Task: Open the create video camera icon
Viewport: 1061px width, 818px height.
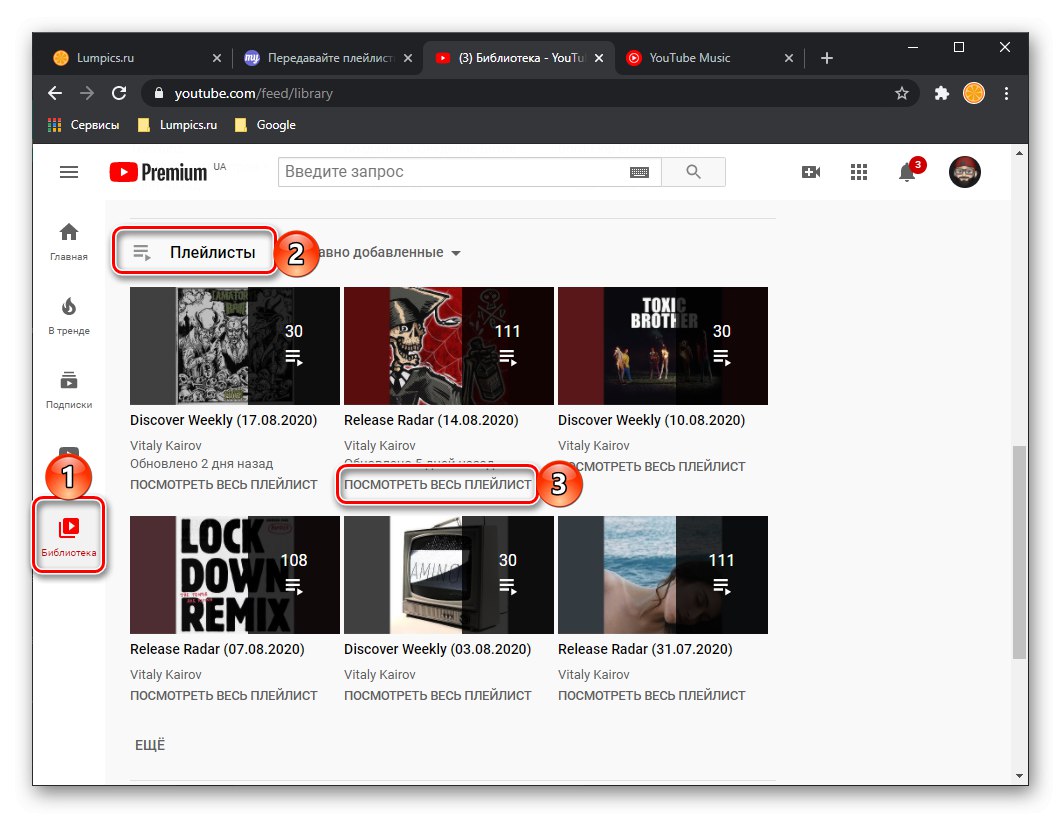Action: click(811, 172)
